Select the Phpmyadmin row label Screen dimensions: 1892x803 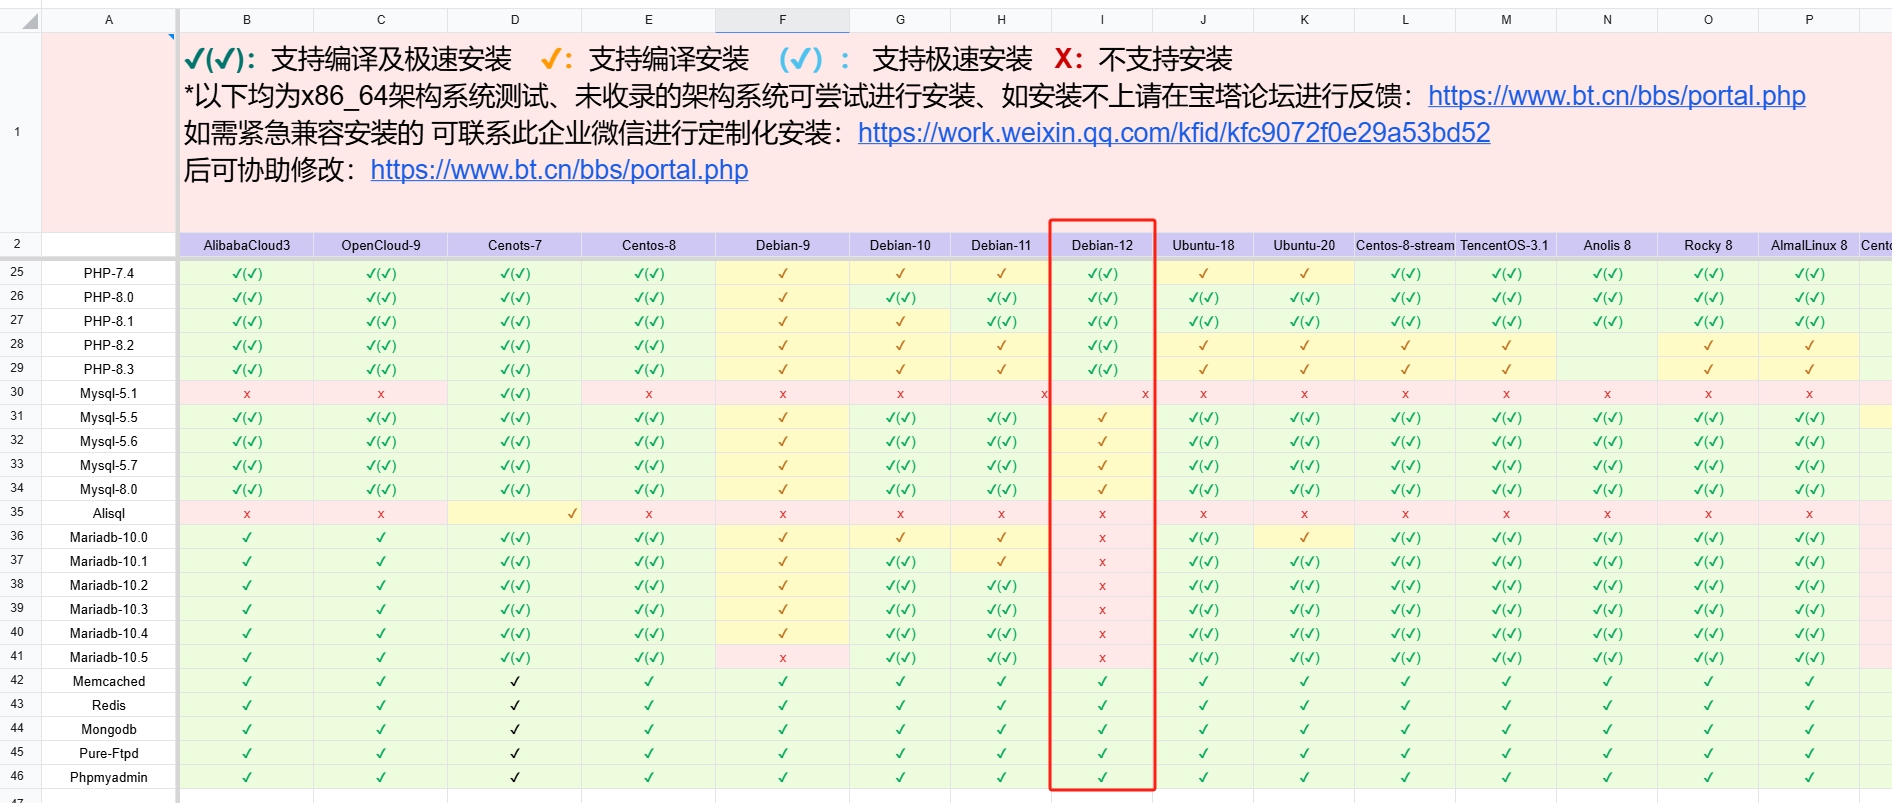click(x=109, y=777)
